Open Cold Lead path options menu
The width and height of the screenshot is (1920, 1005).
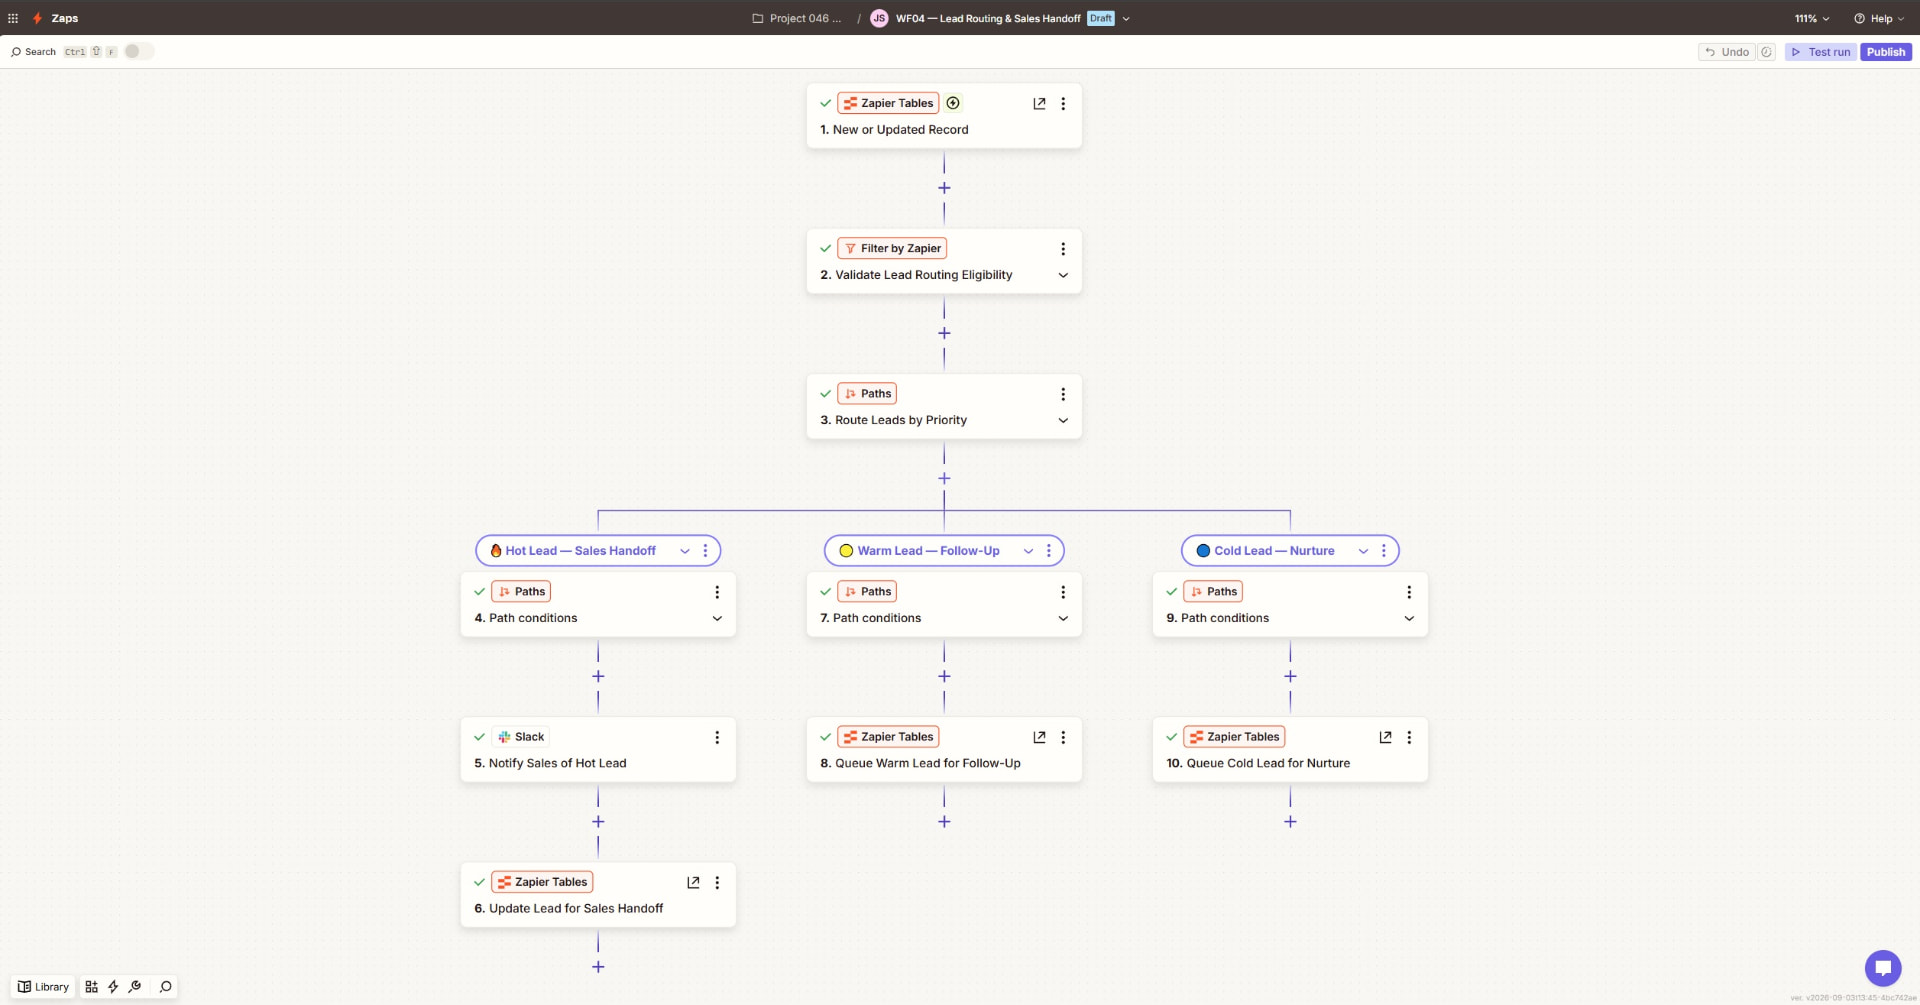1383,551
